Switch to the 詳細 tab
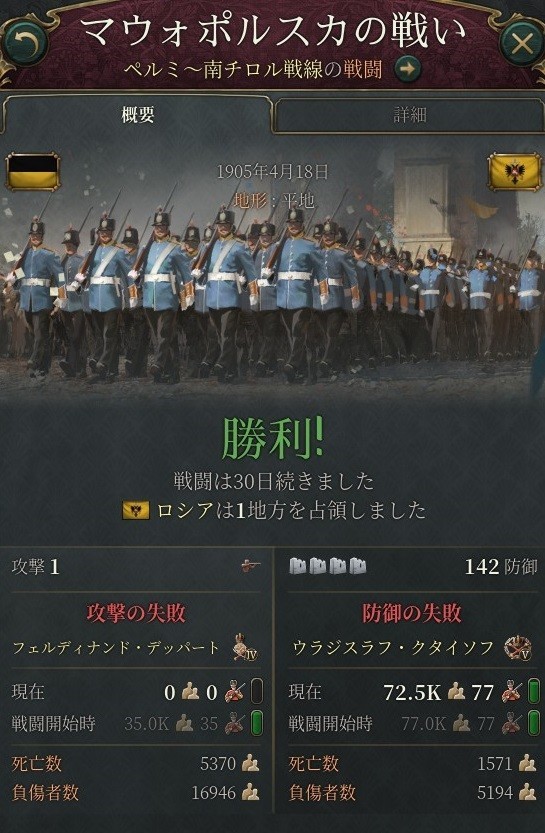This screenshot has height=833, width=545. click(x=410, y=115)
